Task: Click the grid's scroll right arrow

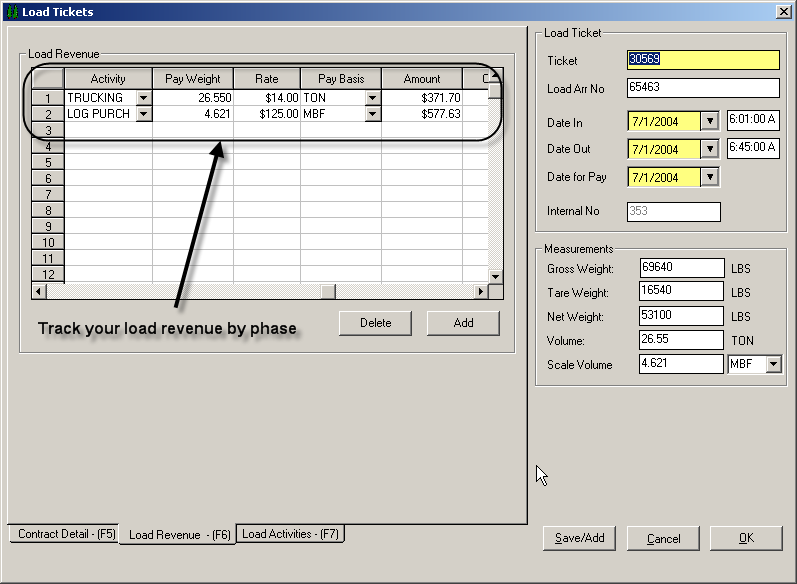Action: 480,291
